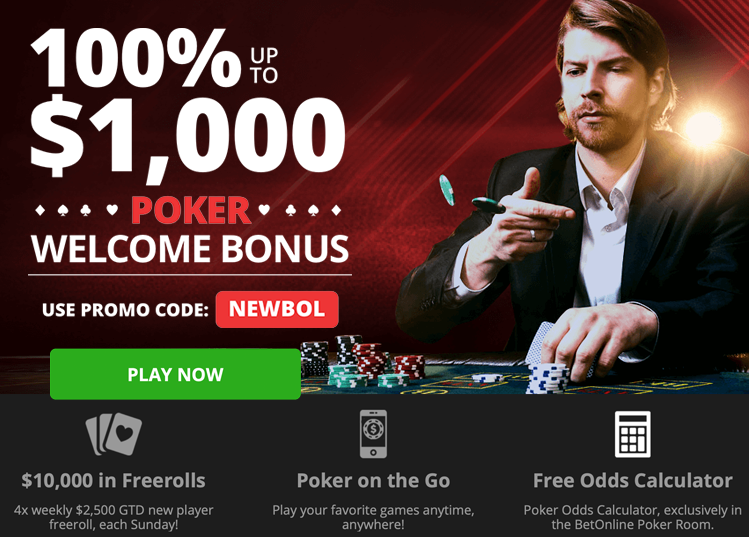The height and width of the screenshot is (537, 749).
Task: Open the Poker on the Go heading
Action: 373,481
